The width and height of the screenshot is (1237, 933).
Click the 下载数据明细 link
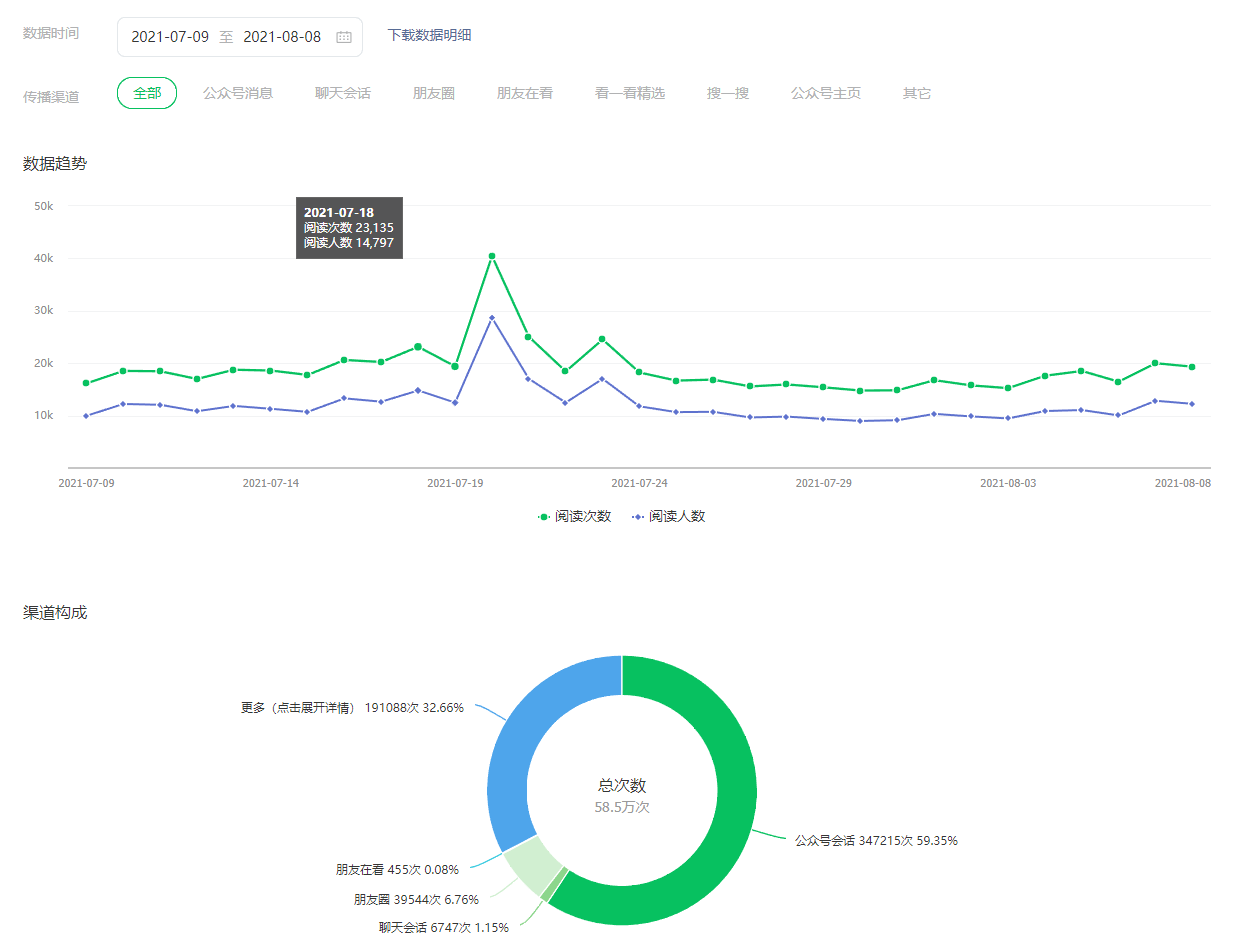tap(429, 35)
